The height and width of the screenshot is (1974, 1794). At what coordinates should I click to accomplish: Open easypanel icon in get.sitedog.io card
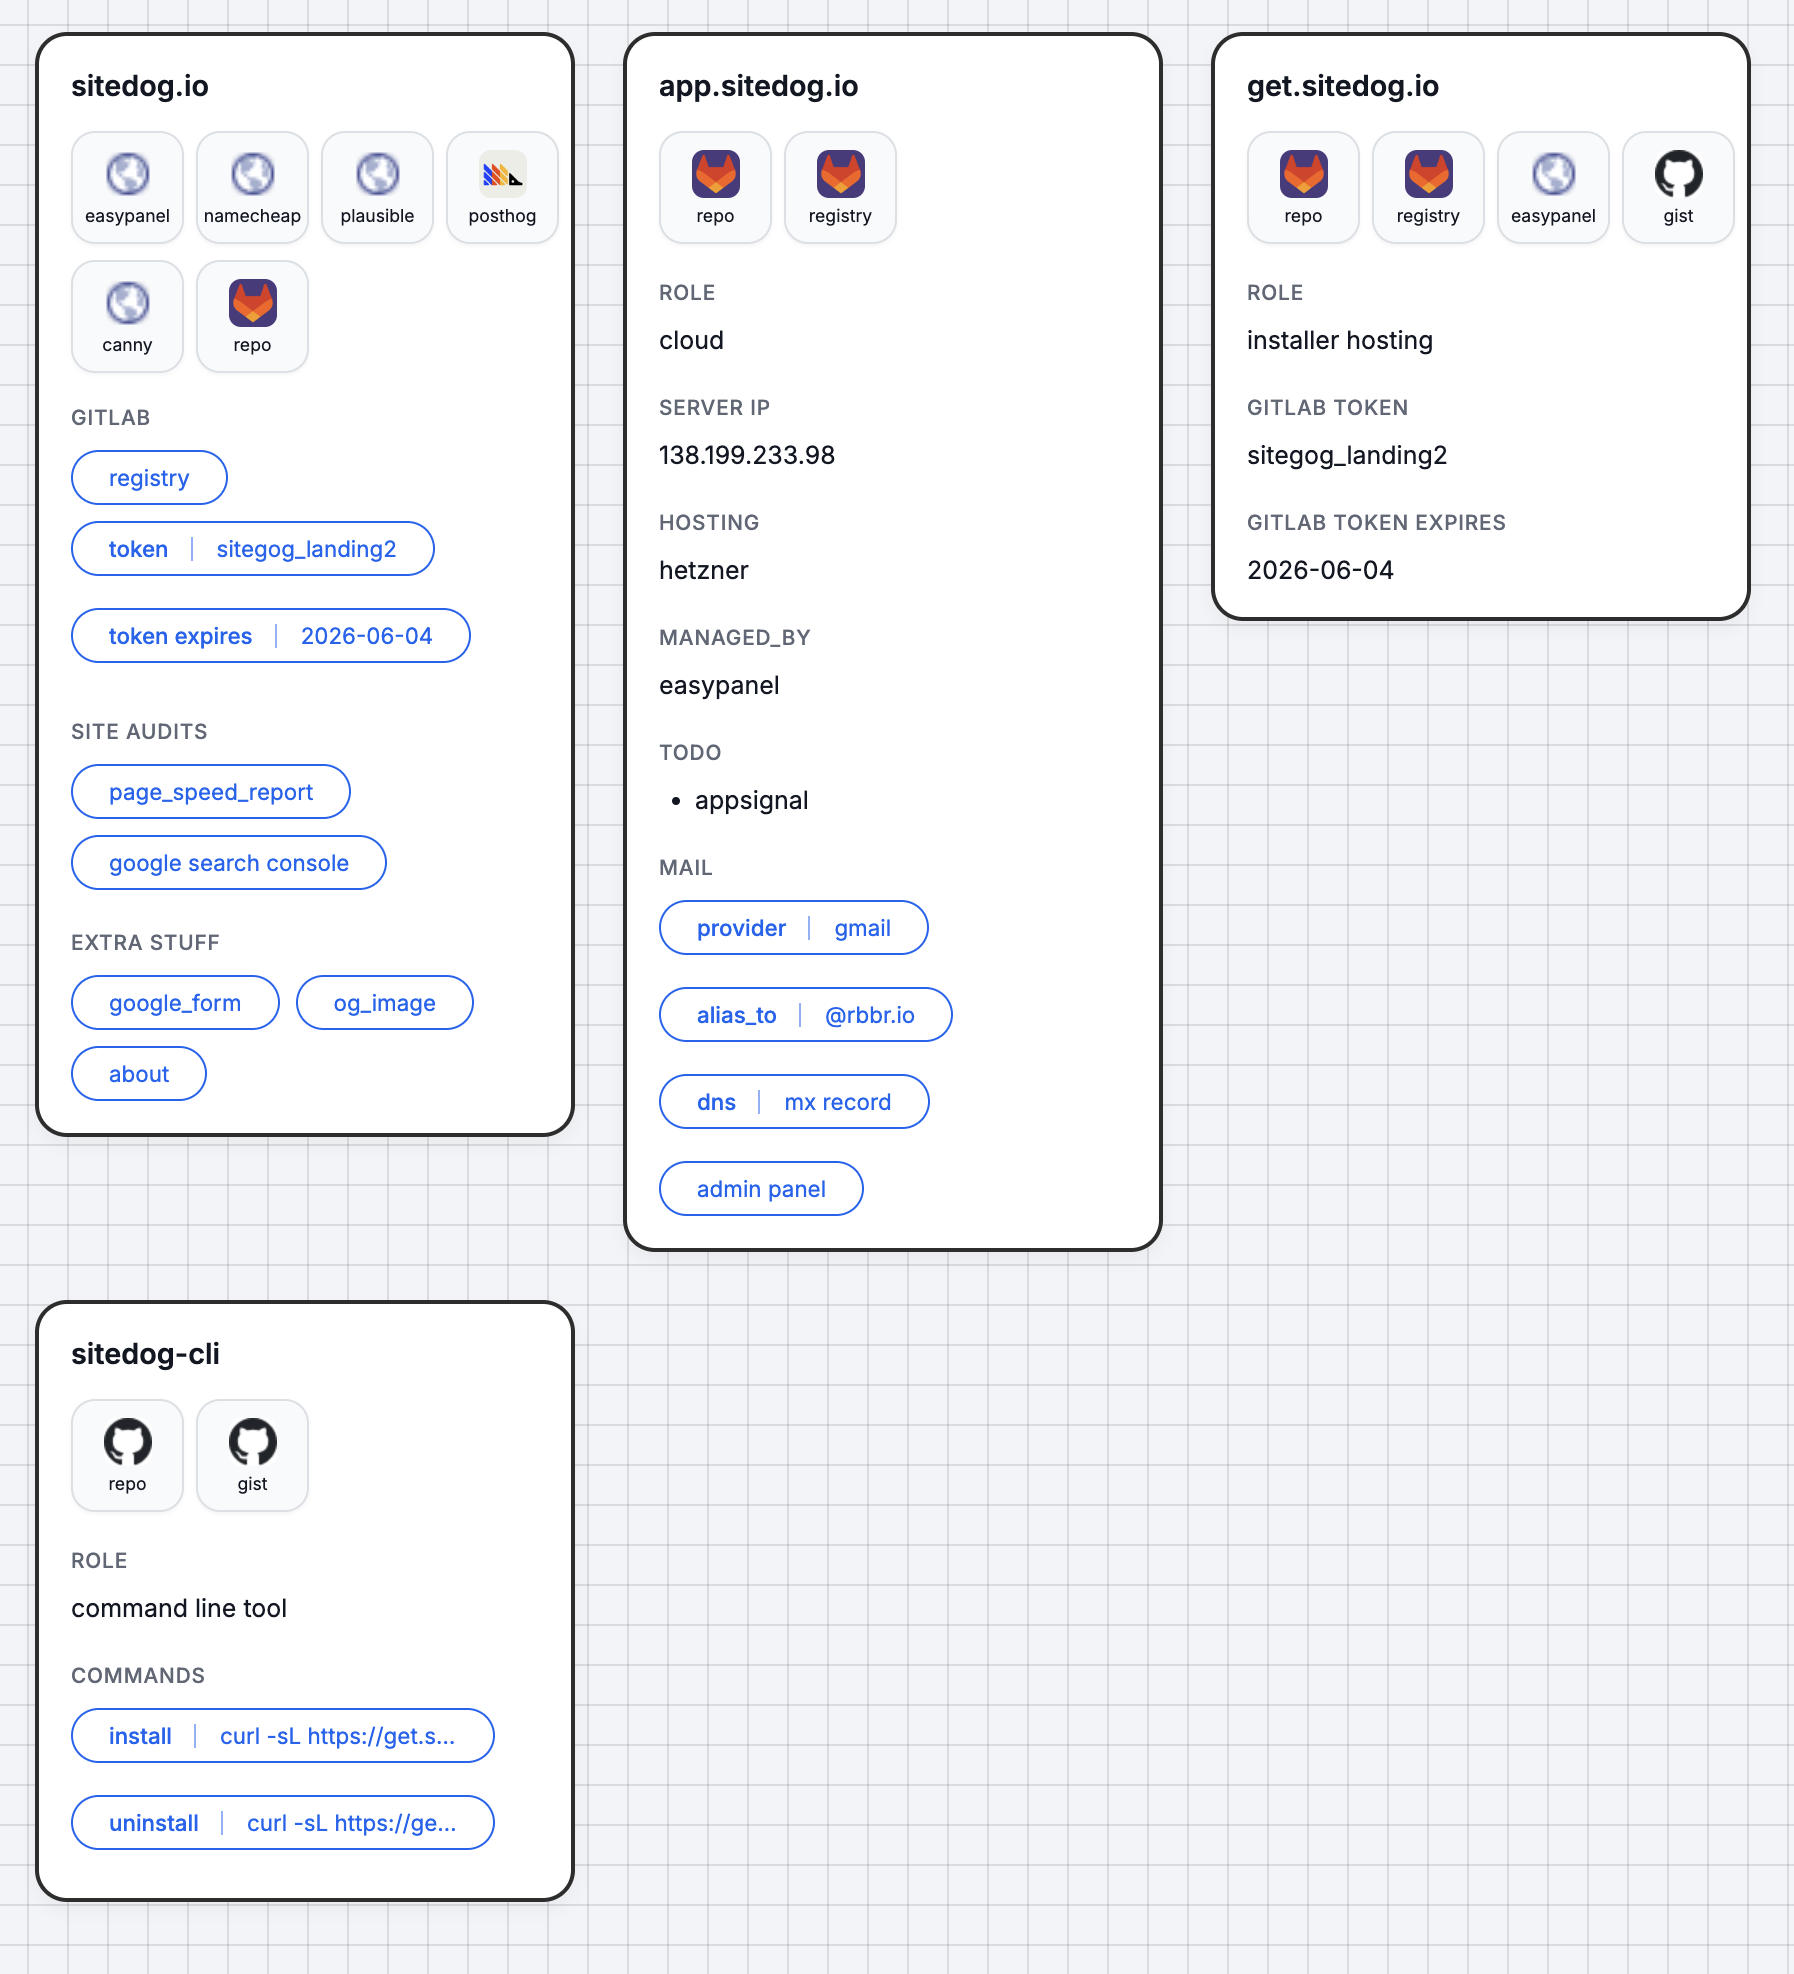1553,187
